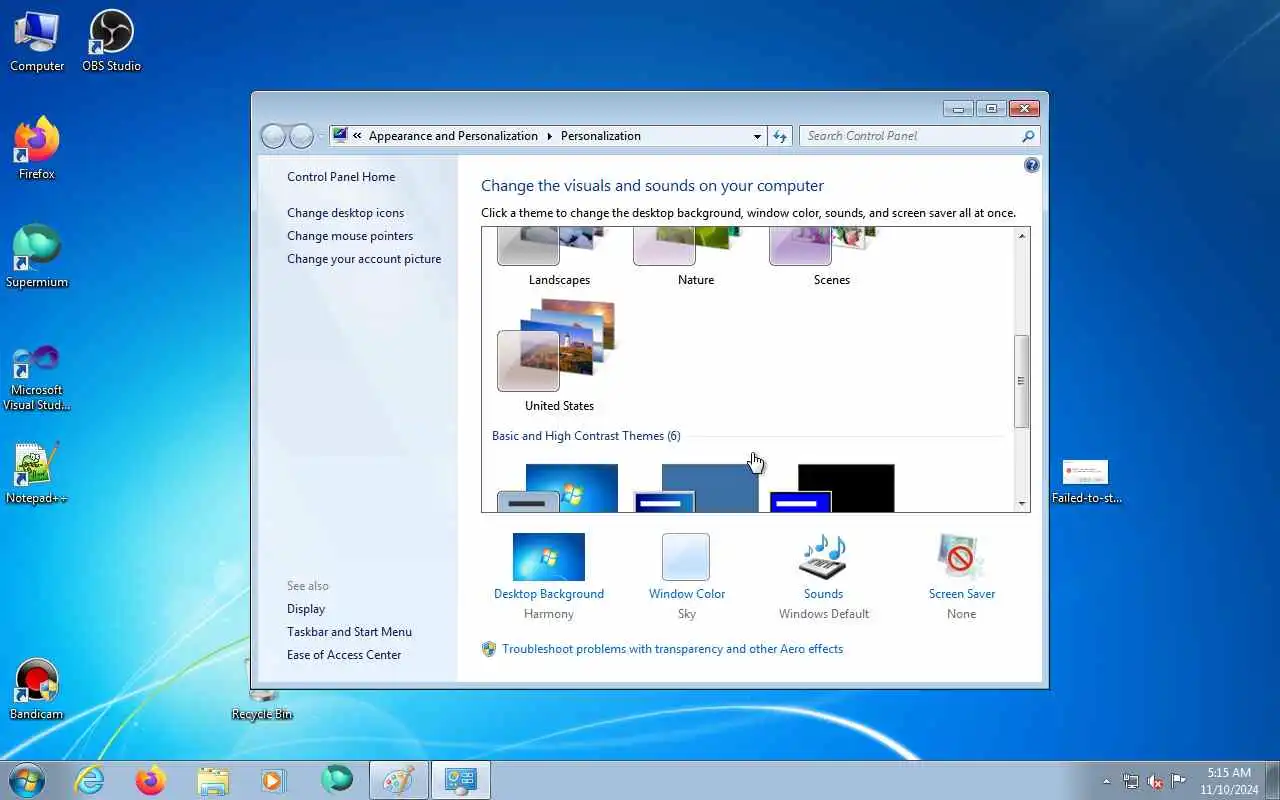Open Ease of Access Center link
1280x800 pixels.
coord(344,655)
